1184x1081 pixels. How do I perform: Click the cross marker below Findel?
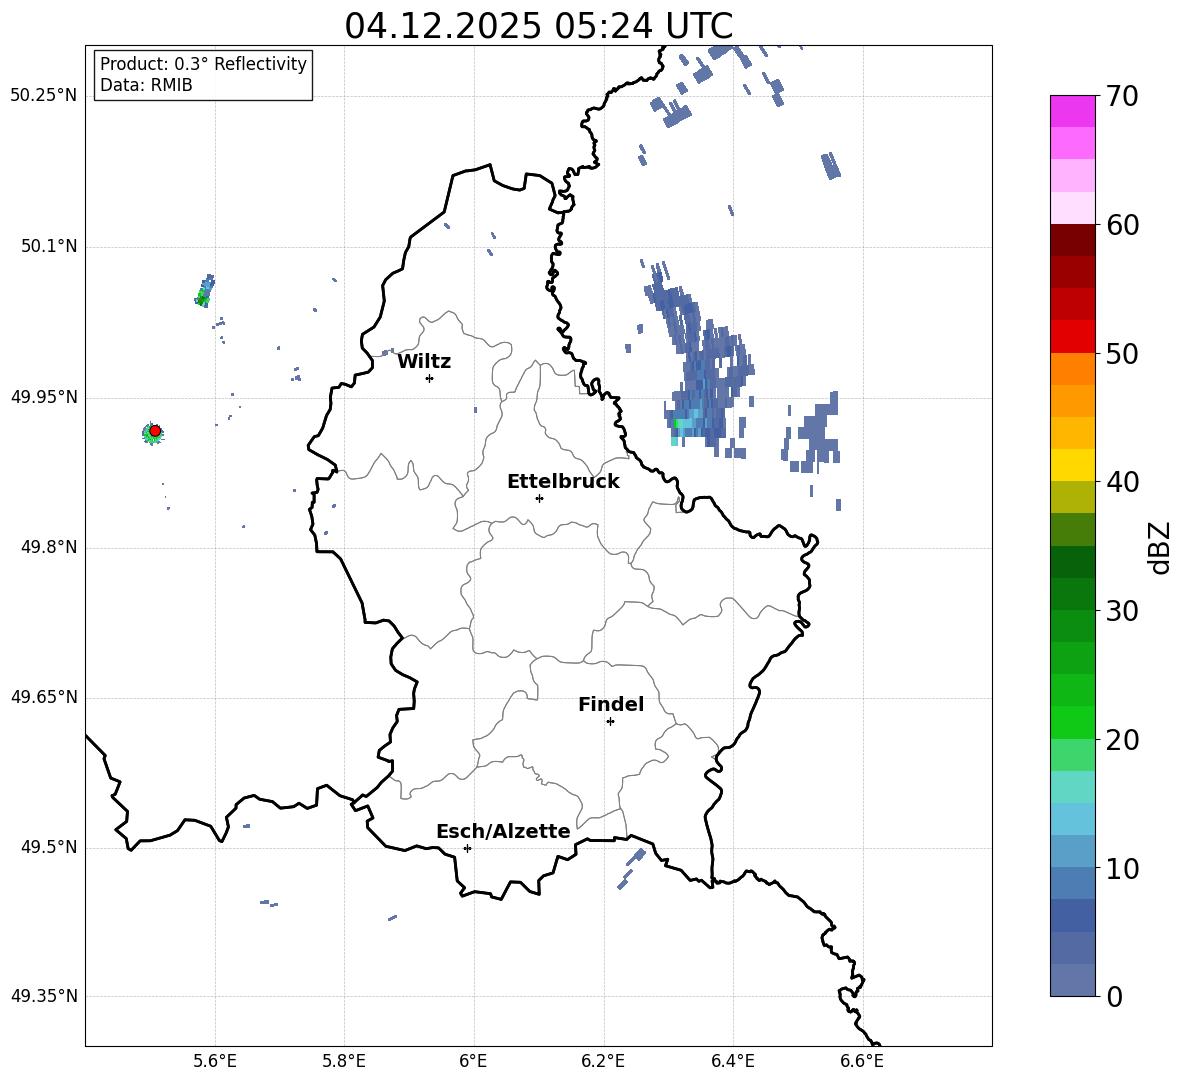pyautogui.click(x=610, y=722)
